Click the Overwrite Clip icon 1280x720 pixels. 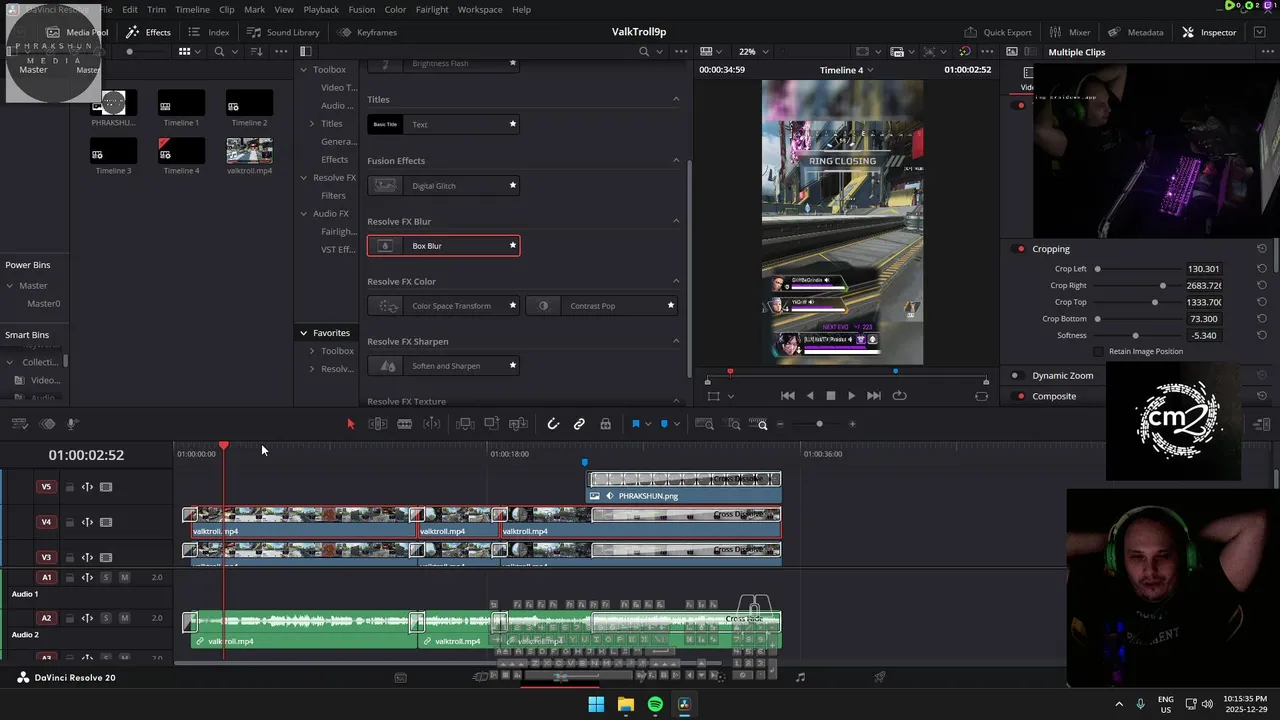coord(491,424)
